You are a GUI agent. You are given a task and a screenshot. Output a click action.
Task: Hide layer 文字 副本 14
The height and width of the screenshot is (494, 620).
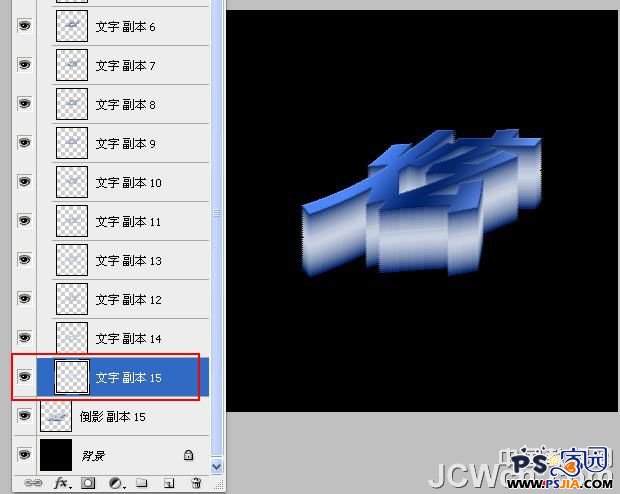(25, 337)
